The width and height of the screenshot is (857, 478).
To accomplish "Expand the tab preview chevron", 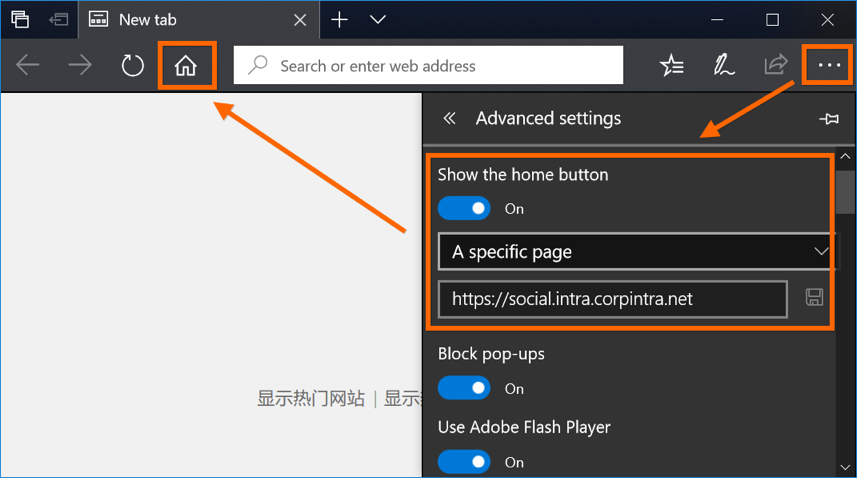I will (378, 20).
